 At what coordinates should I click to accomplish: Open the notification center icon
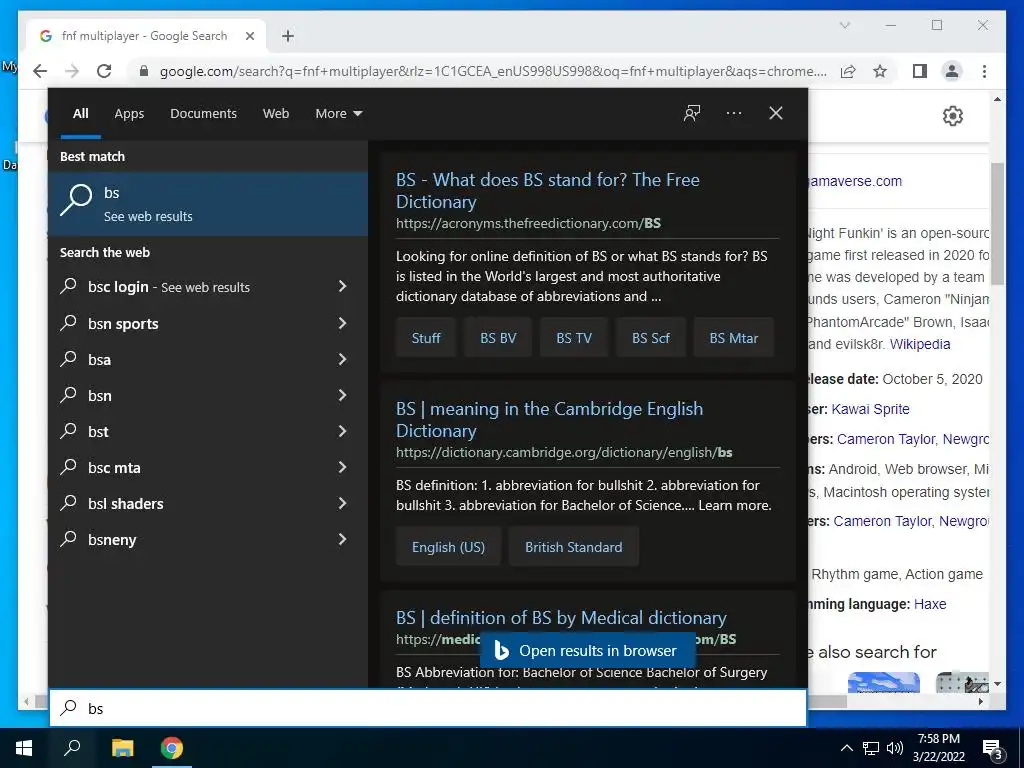tap(993, 748)
